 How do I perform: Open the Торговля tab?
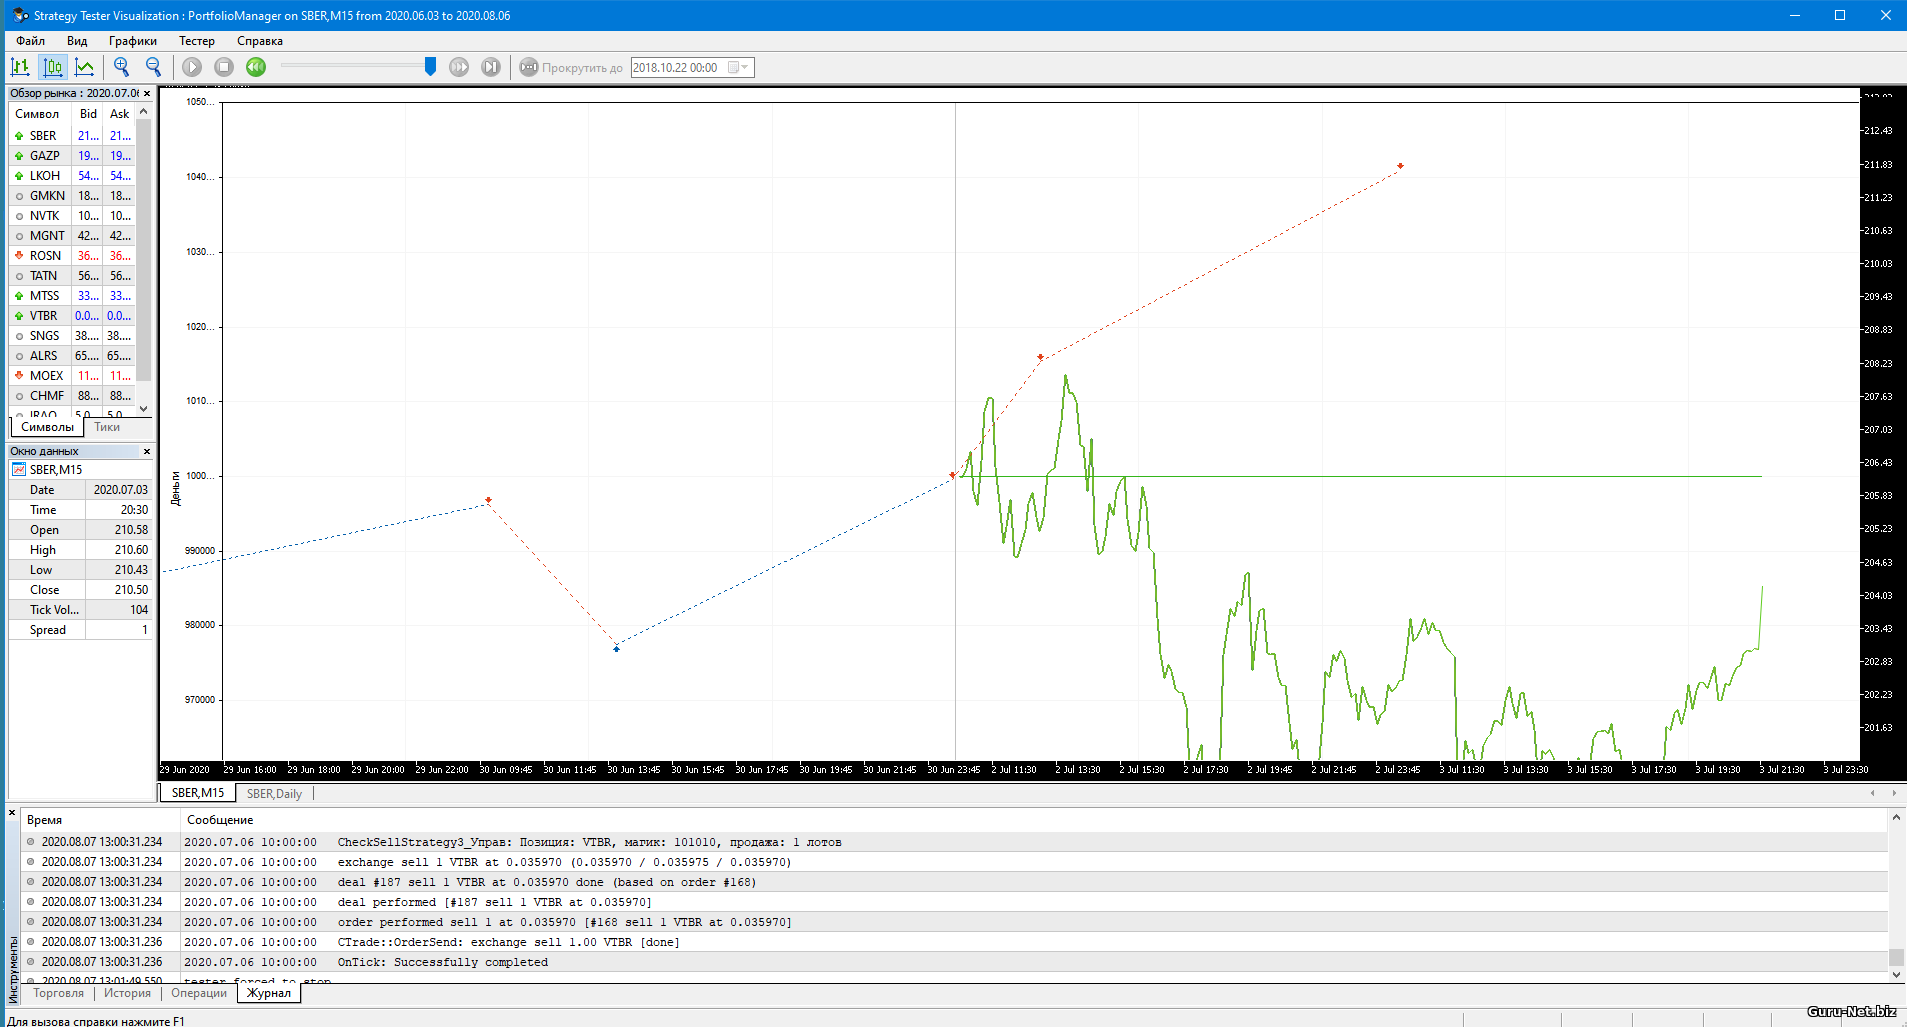click(59, 993)
